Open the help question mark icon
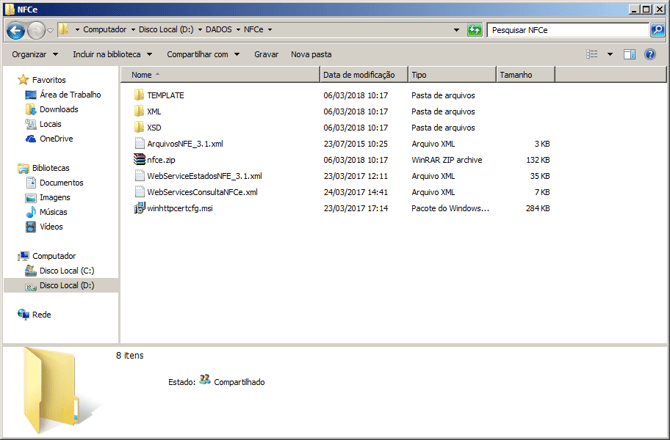 650,54
